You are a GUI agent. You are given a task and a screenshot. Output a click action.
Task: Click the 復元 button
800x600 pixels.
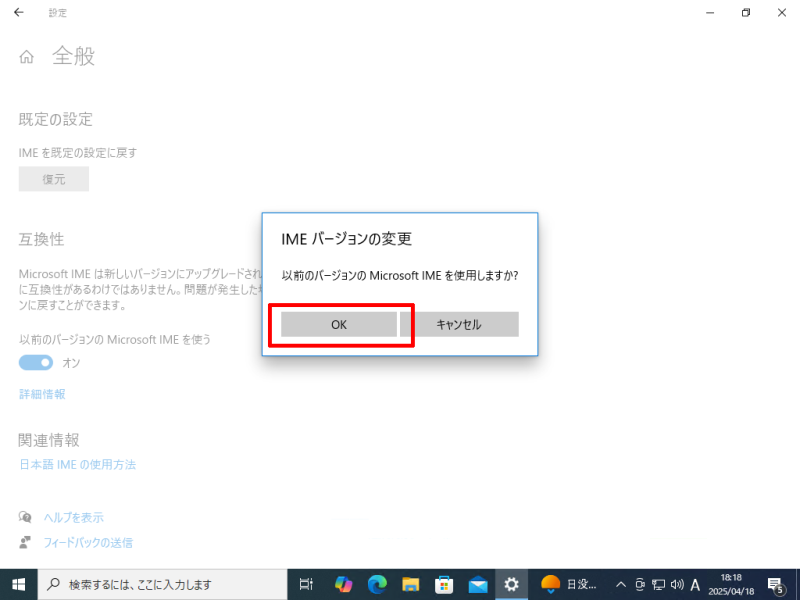(54, 180)
